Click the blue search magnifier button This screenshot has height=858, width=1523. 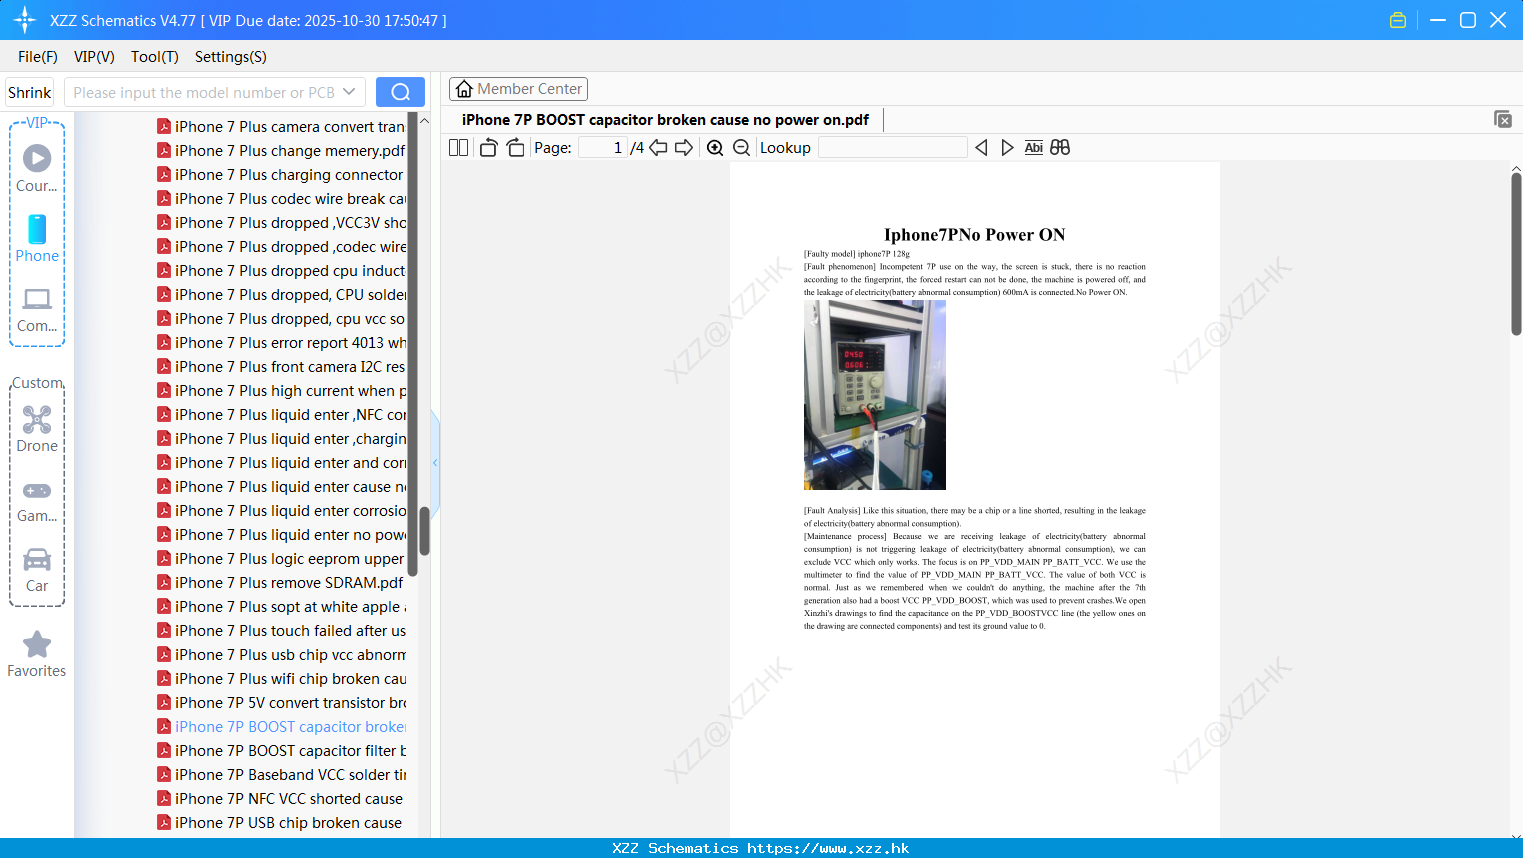400,92
